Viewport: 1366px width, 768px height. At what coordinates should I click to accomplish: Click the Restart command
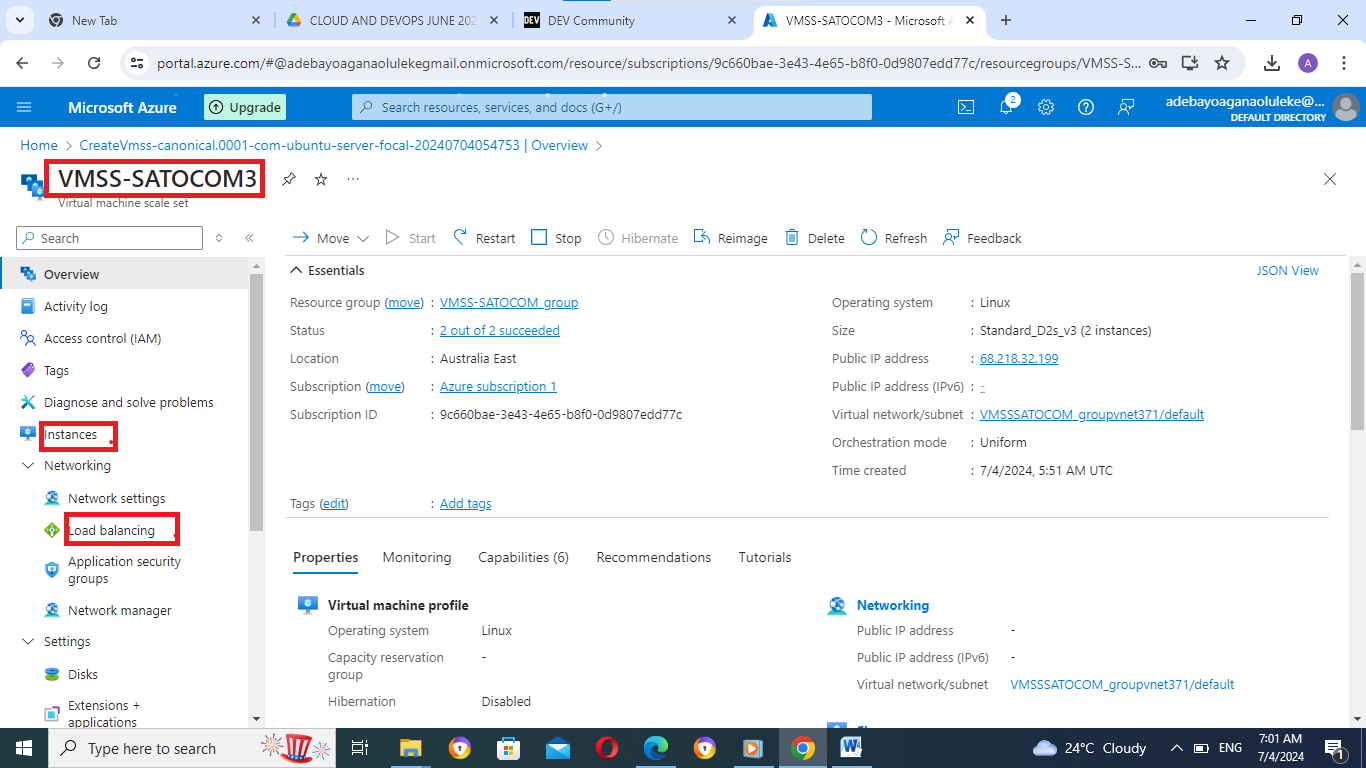pyautogui.click(x=485, y=238)
